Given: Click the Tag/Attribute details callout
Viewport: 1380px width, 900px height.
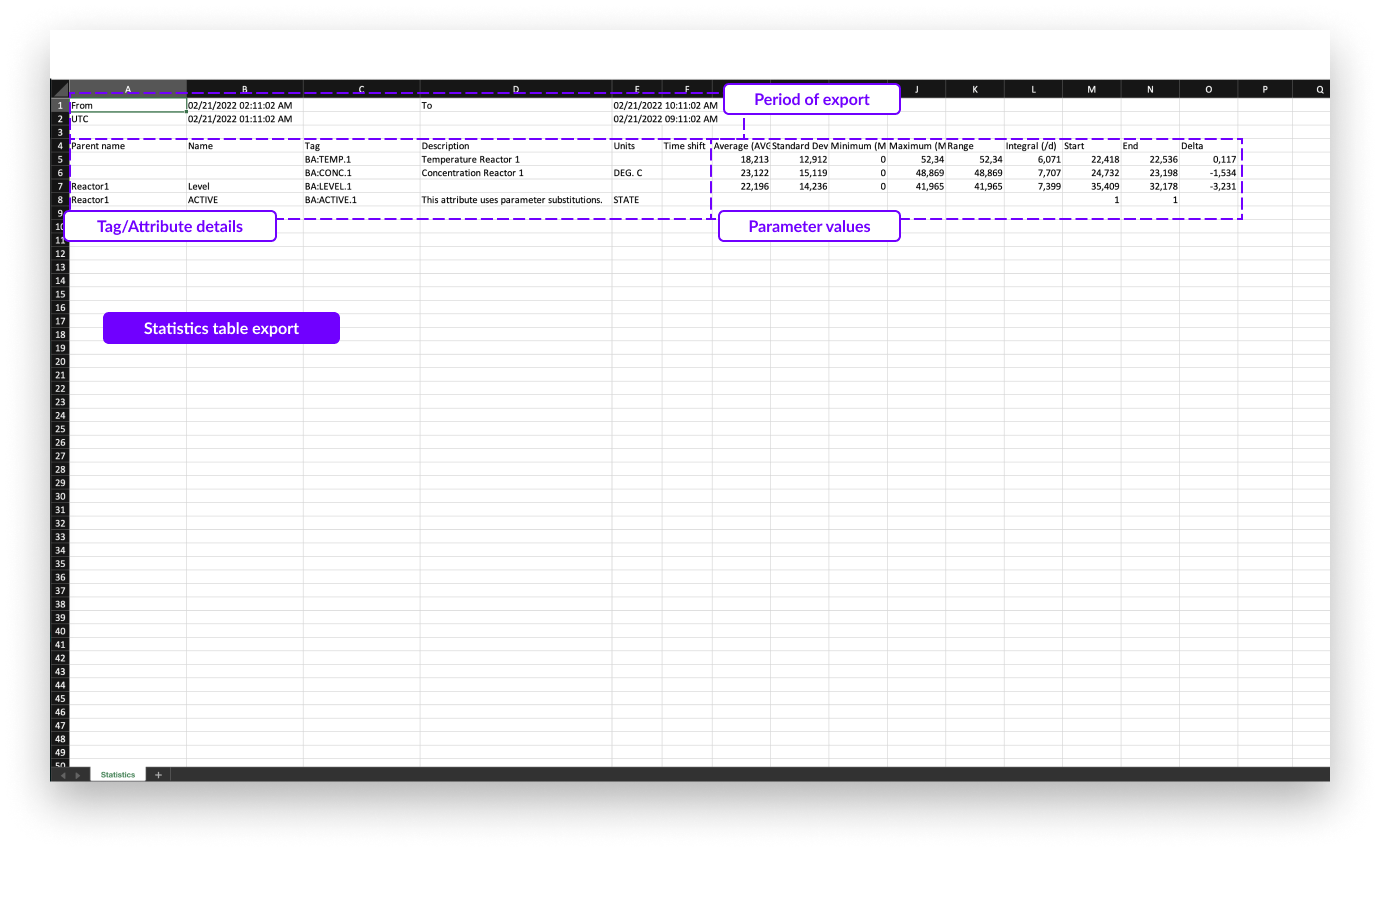Looking at the screenshot, I should coord(170,226).
